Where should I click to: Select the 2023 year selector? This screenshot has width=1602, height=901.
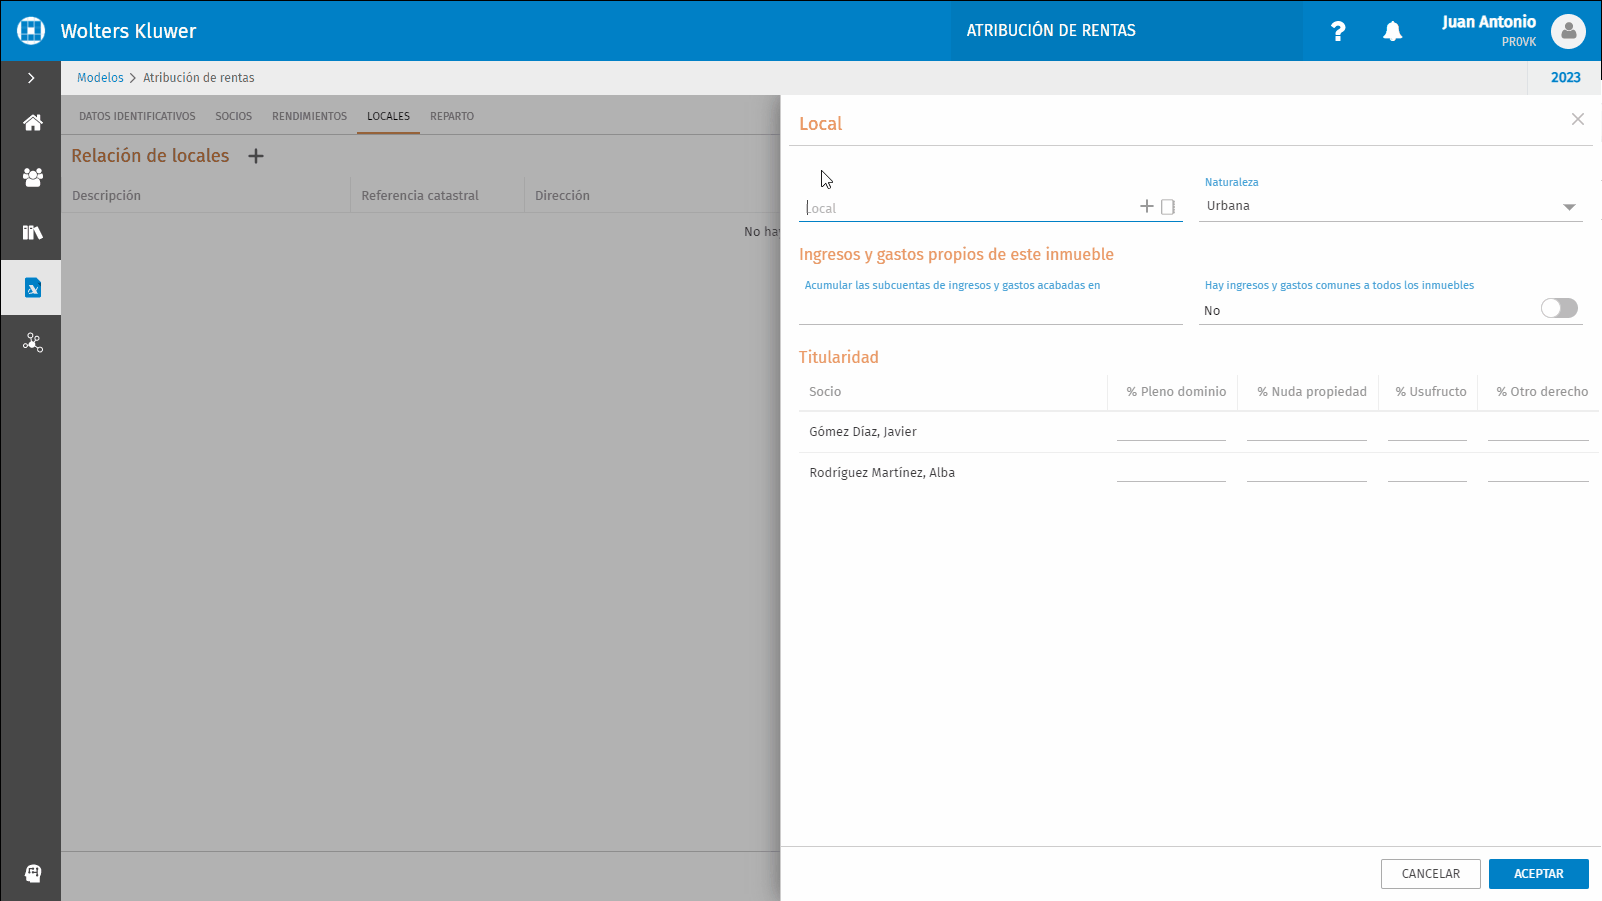(1565, 78)
